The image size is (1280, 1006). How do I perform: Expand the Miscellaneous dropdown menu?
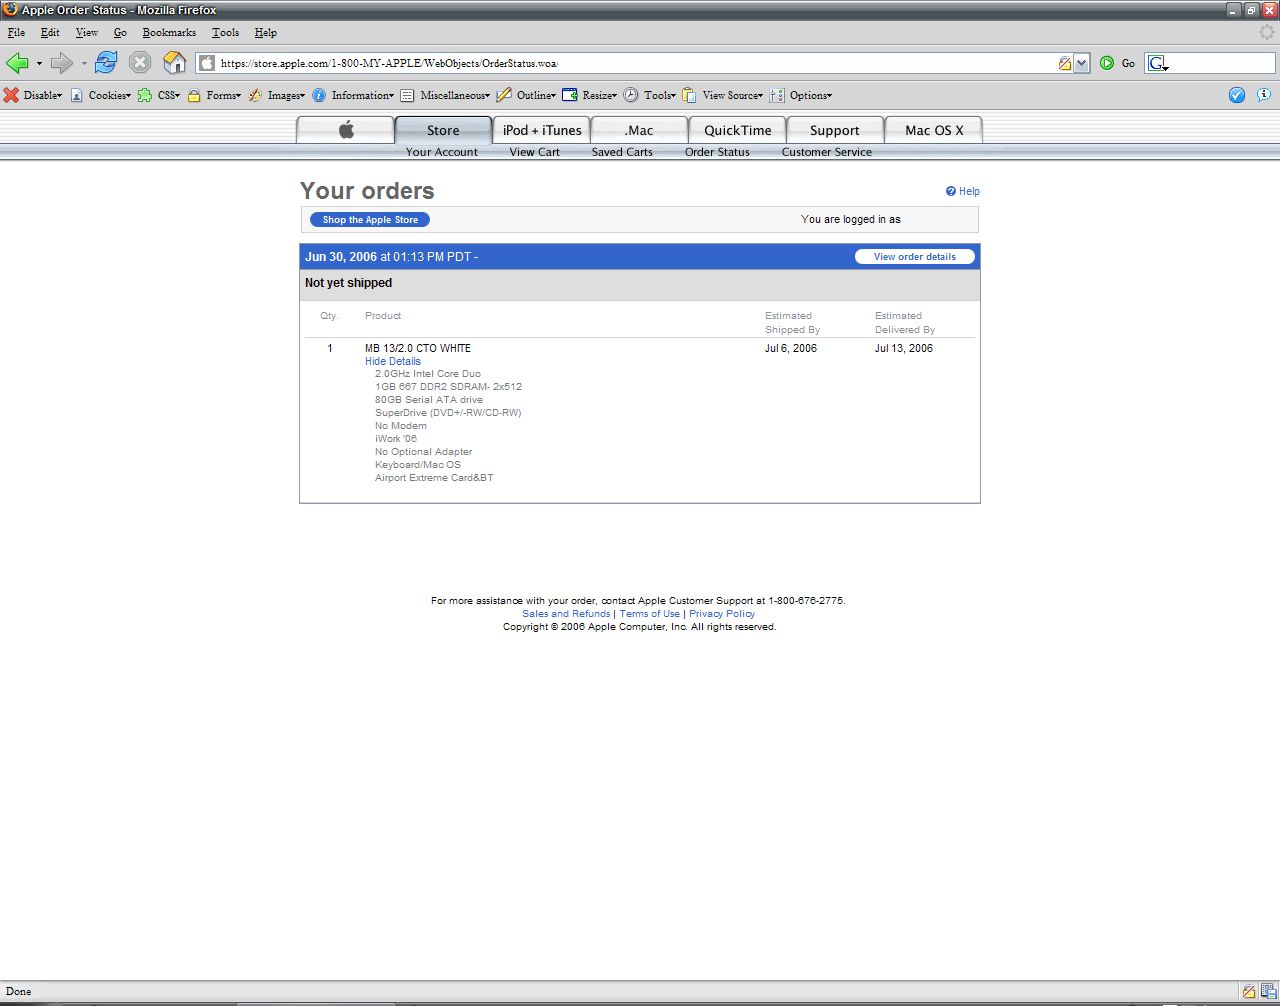coord(487,96)
